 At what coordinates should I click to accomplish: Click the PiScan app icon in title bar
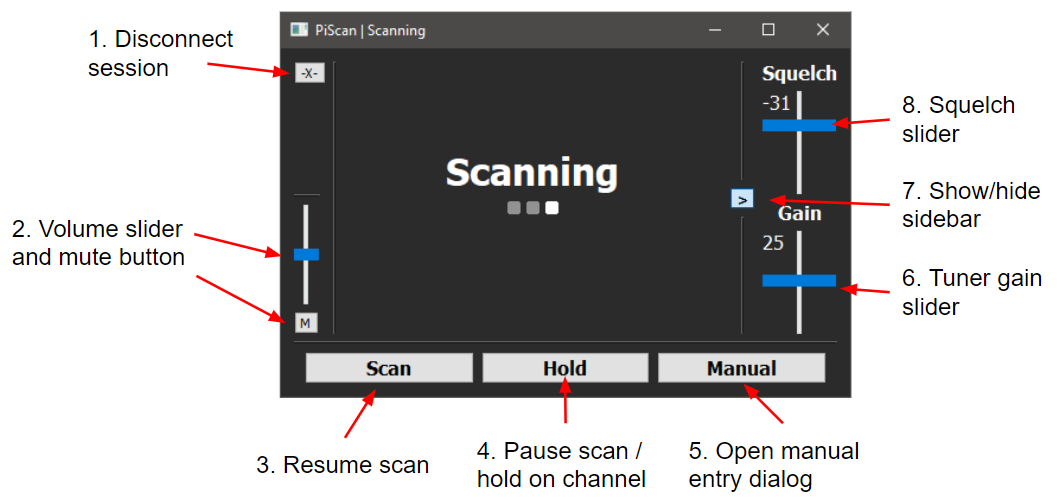coord(298,30)
